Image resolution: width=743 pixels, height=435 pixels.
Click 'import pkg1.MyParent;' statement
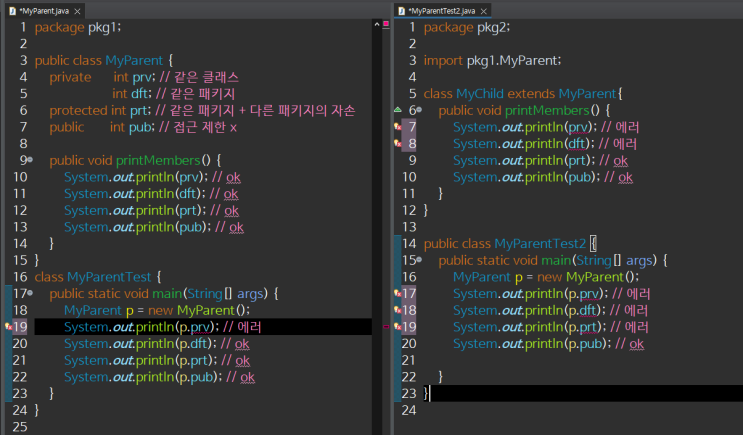coord(492,61)
